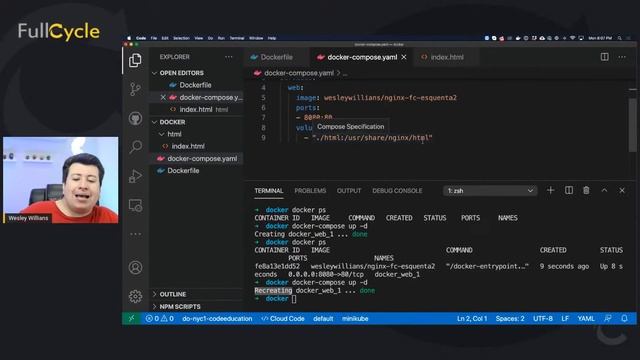Close the terminal panel

point(622,190)
